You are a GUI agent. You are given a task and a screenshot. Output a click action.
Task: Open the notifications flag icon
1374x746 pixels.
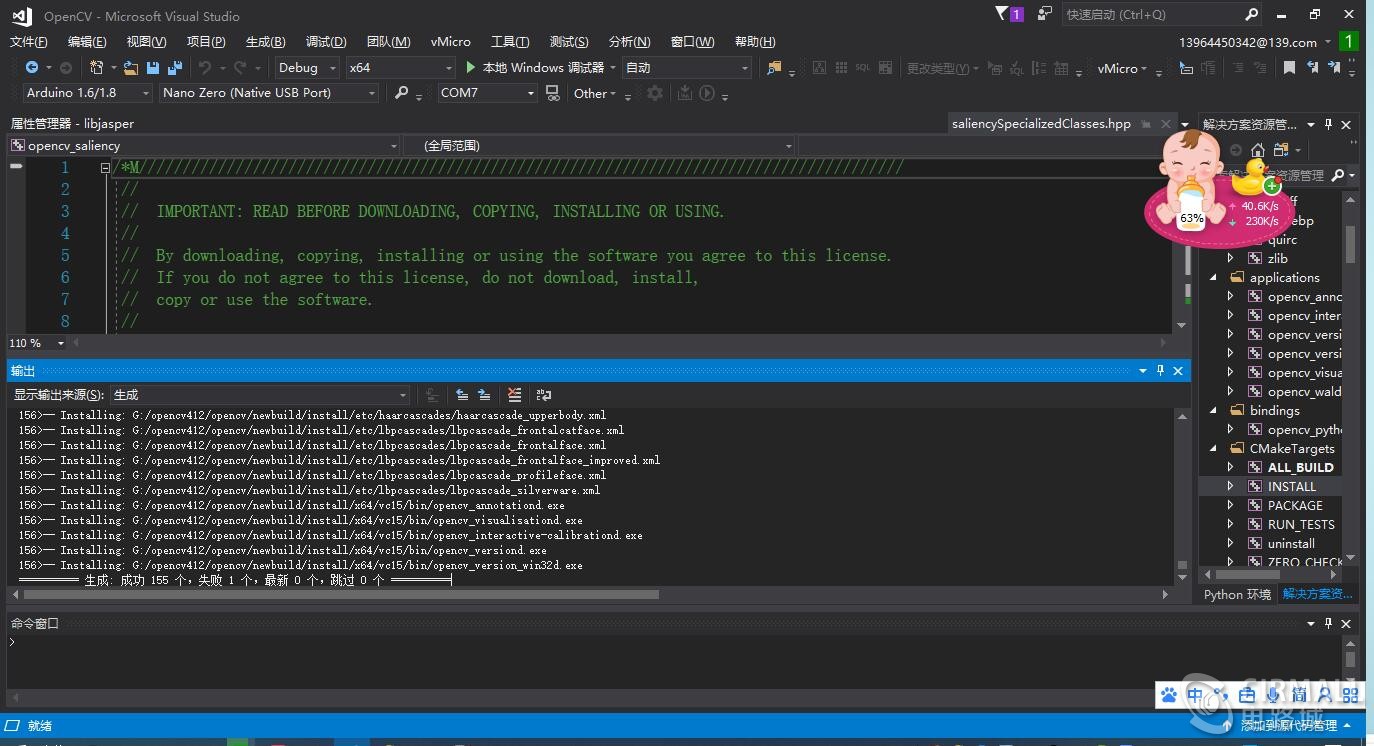pyautogui.click(x=1009, y=14)
